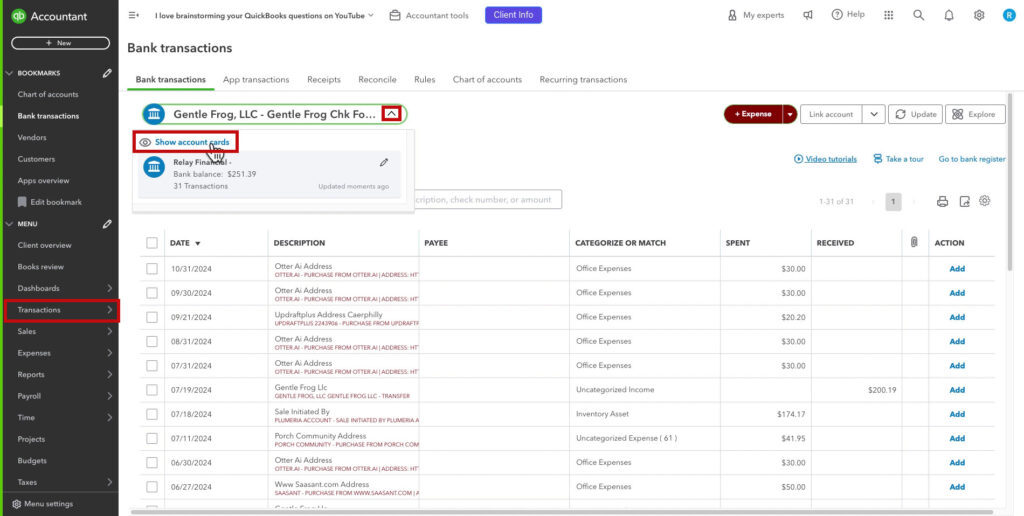Click the horizontal scrollbar under the table

[x=562, y=512]
